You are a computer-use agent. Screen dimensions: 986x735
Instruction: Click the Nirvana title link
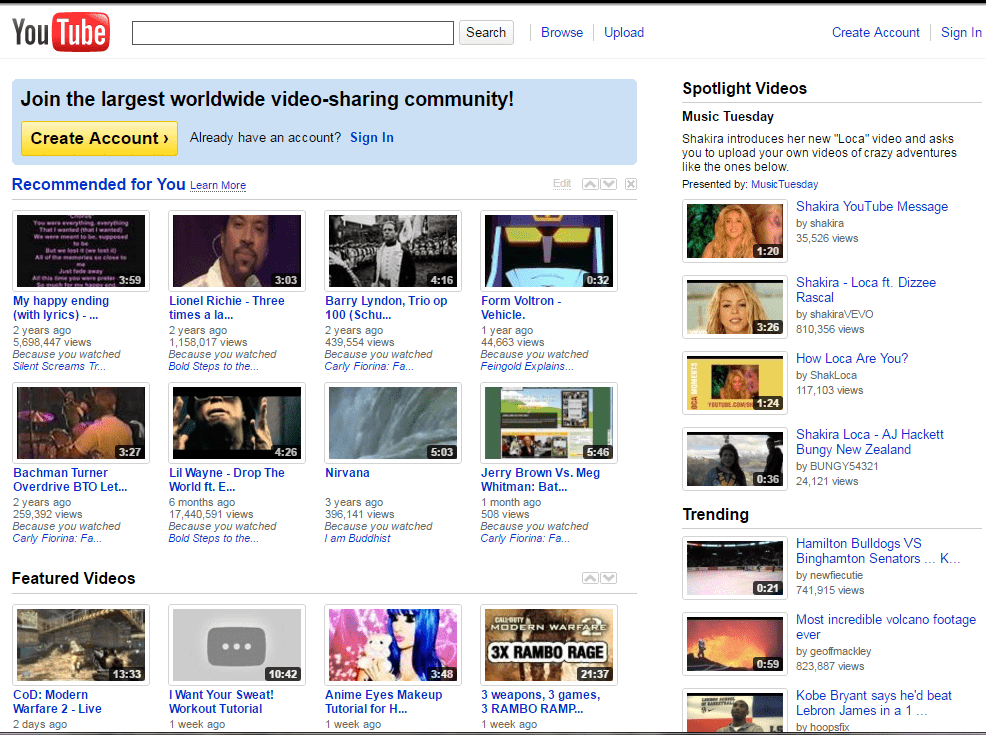tap(347, 473)
